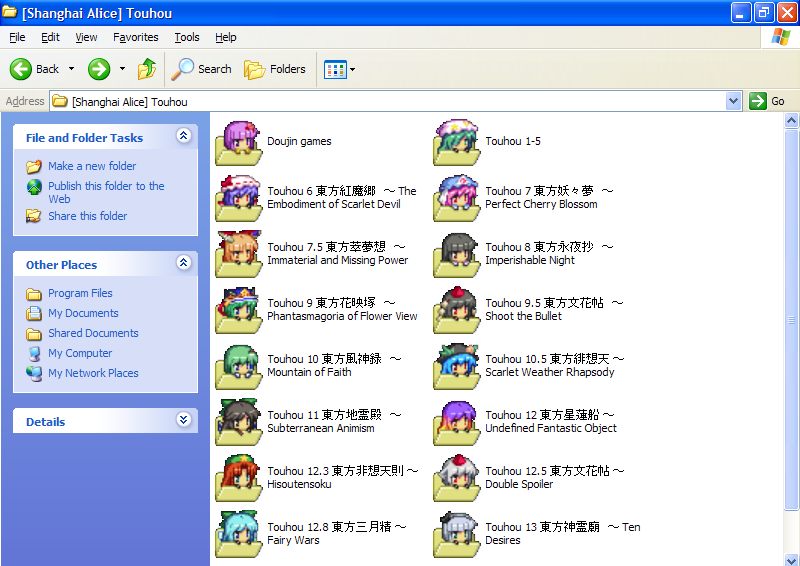The width and height of the screenshot is (800, 566).
Task: Click the 'Subterranean Animism' folder name text
Action: pyautogui.click(x=321, y=428)
